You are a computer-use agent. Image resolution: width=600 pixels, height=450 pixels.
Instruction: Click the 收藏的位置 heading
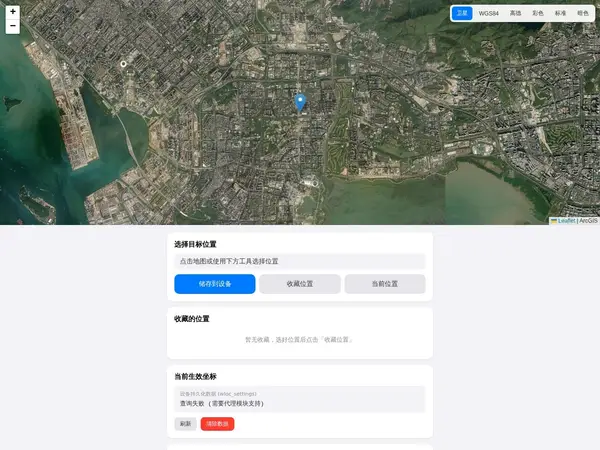click(192, 319)
